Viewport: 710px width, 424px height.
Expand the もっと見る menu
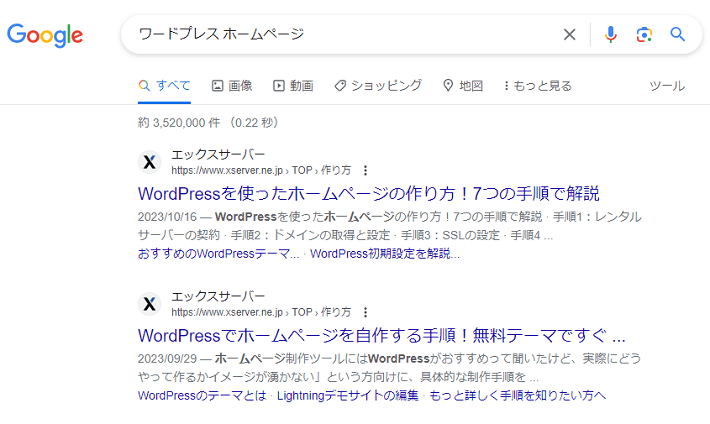(x=537, y=86)
